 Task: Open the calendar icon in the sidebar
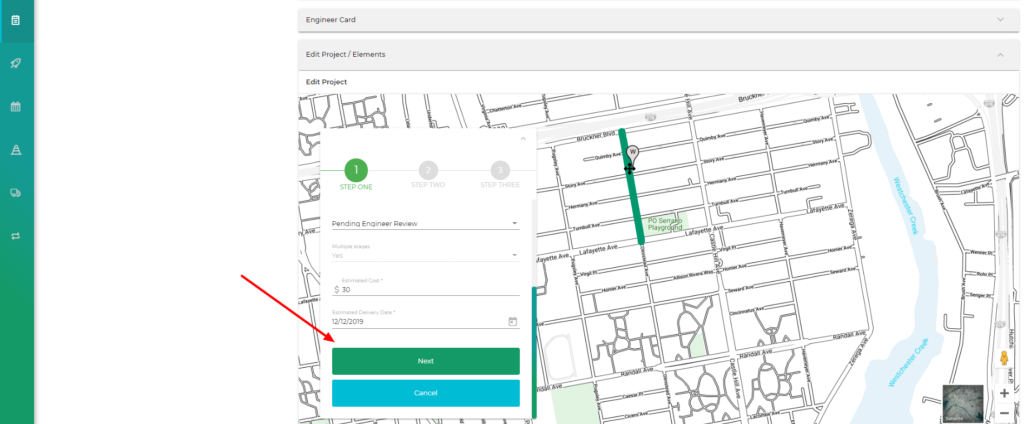tap(16, 106)
